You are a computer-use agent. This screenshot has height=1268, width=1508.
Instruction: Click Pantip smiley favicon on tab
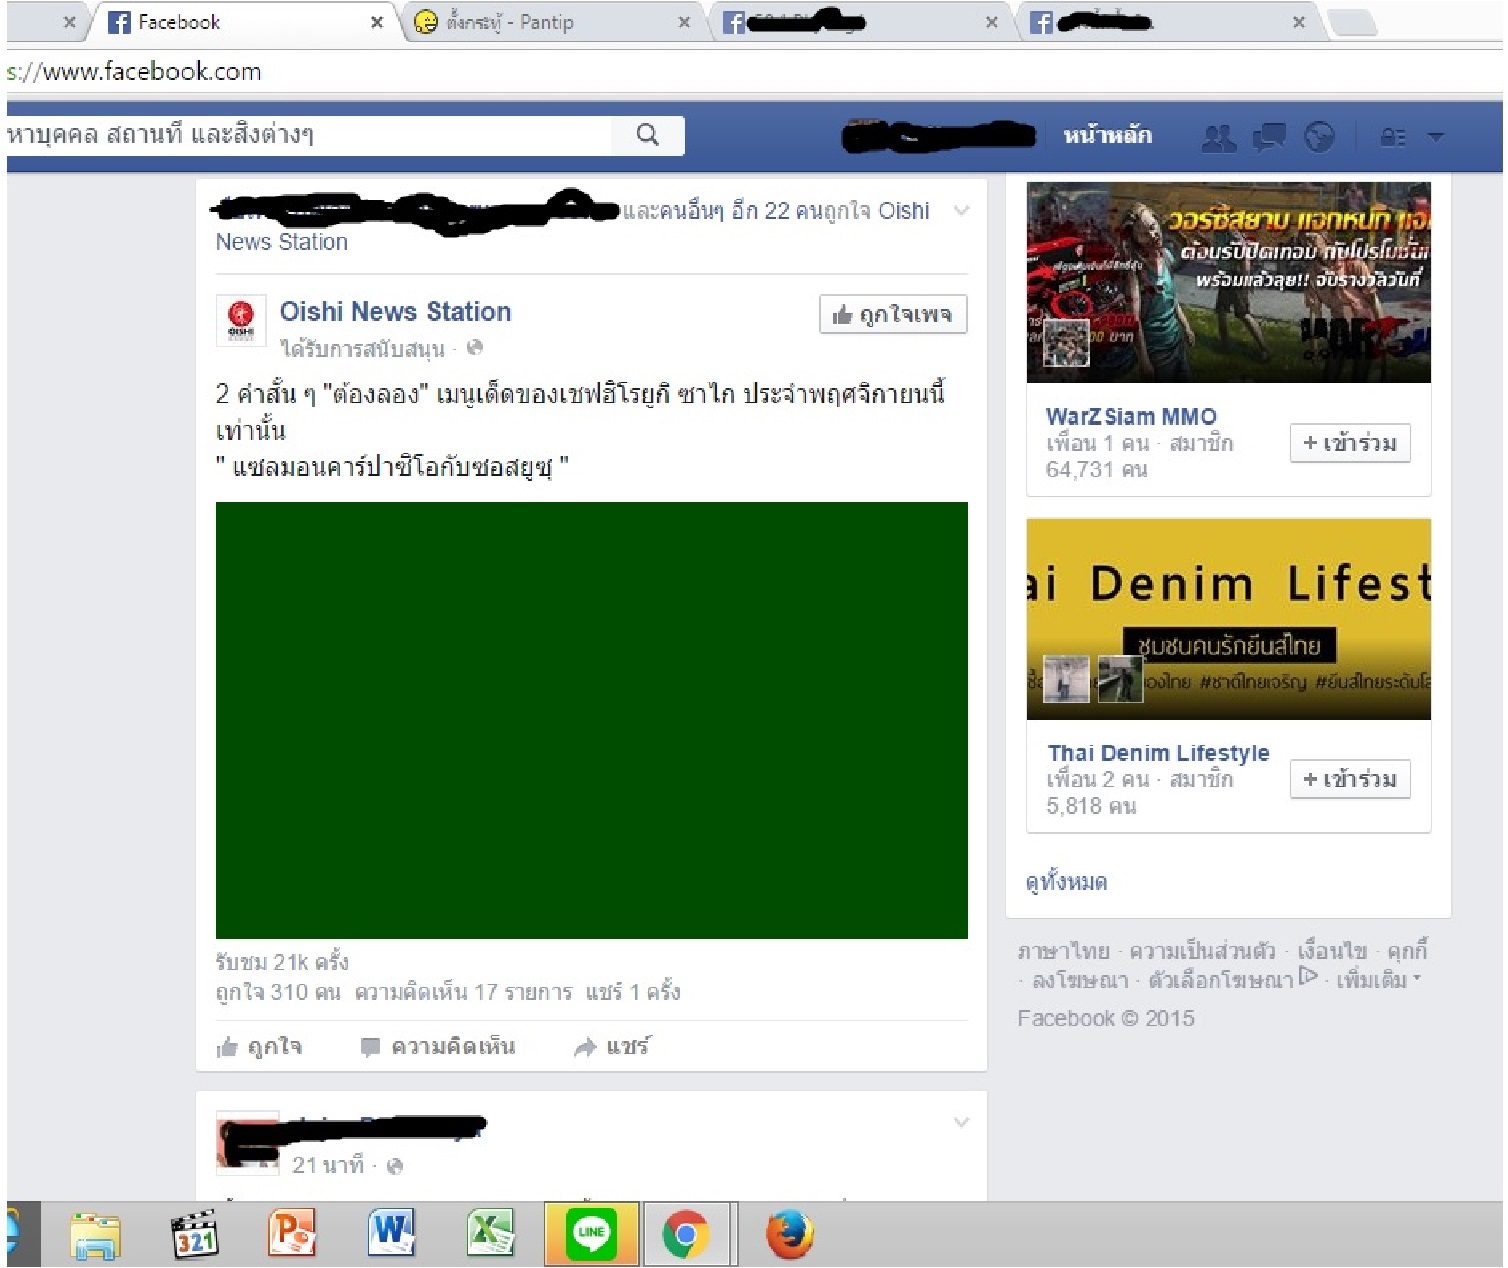click(x=426, y=22)
